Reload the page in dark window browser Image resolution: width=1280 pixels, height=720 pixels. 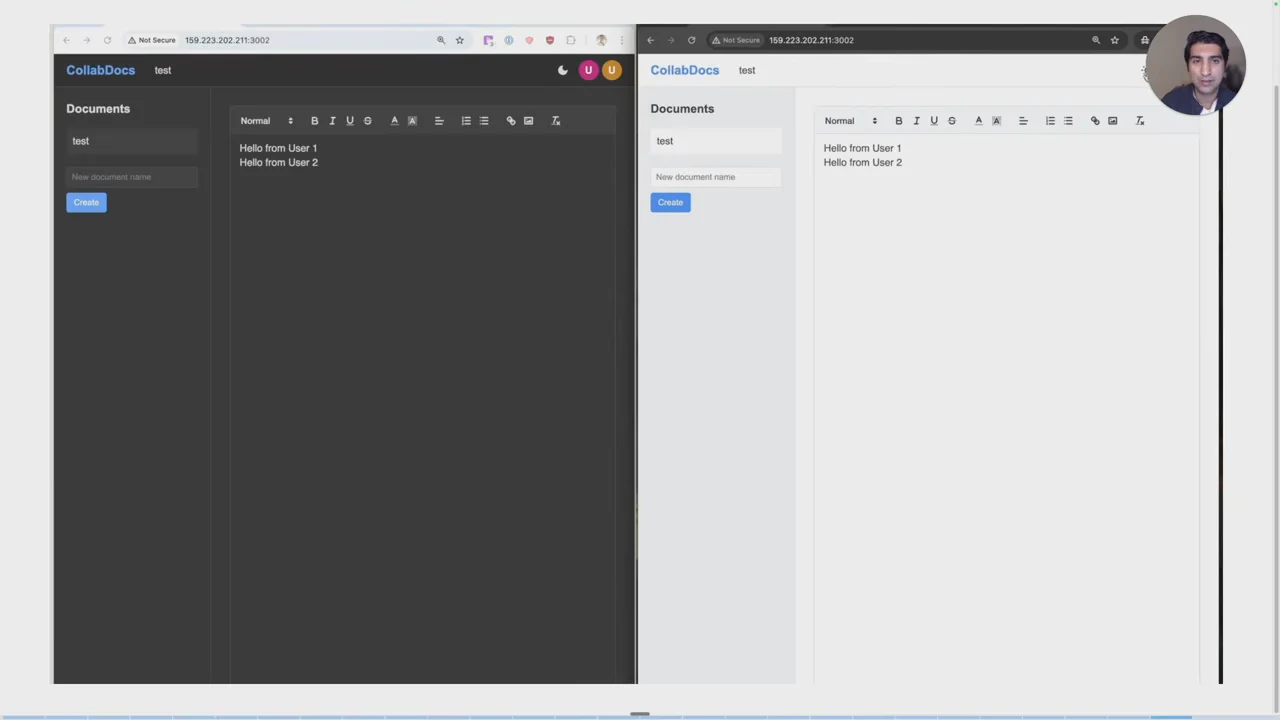pyautogui.click(x=107, y=40)
